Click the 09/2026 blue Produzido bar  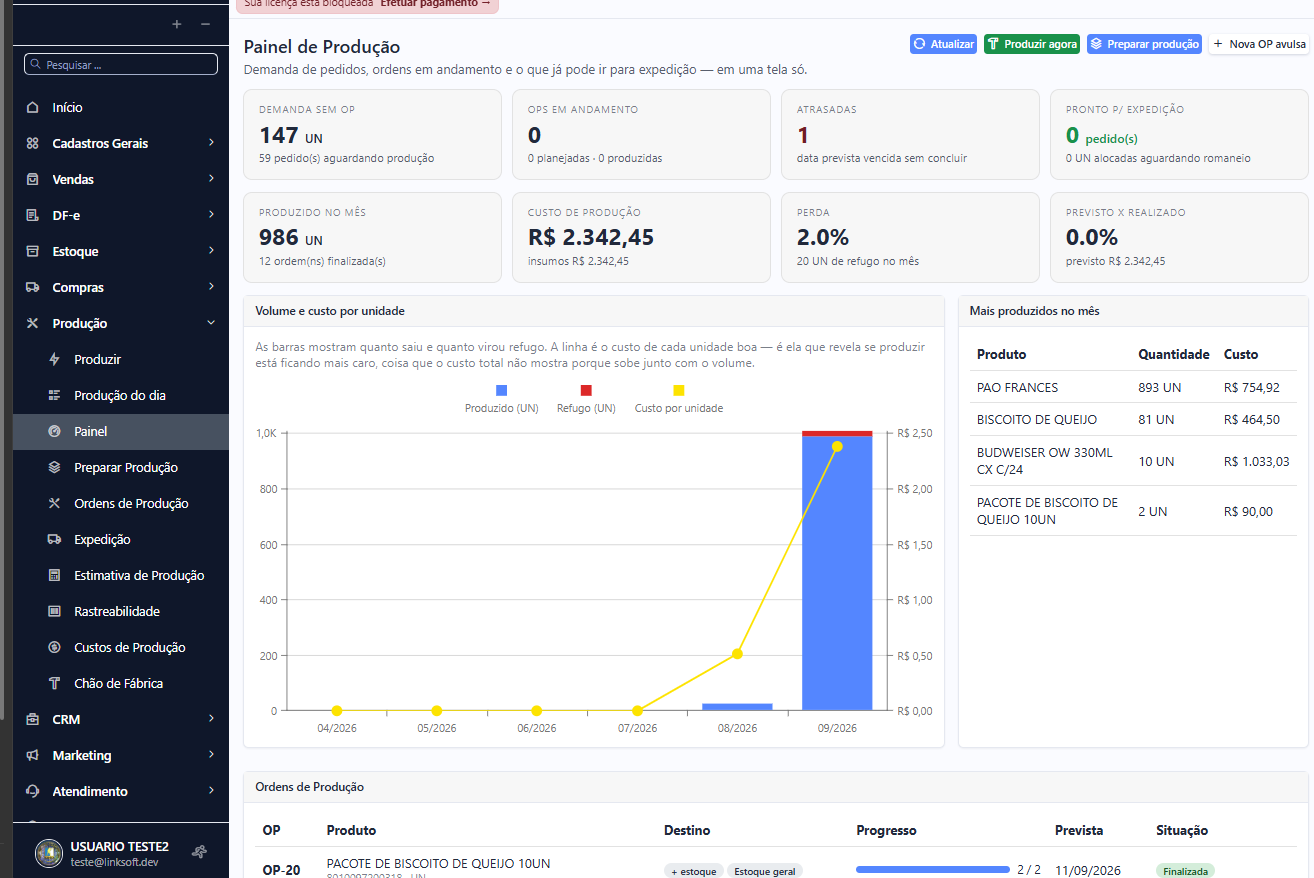point(837,574)
